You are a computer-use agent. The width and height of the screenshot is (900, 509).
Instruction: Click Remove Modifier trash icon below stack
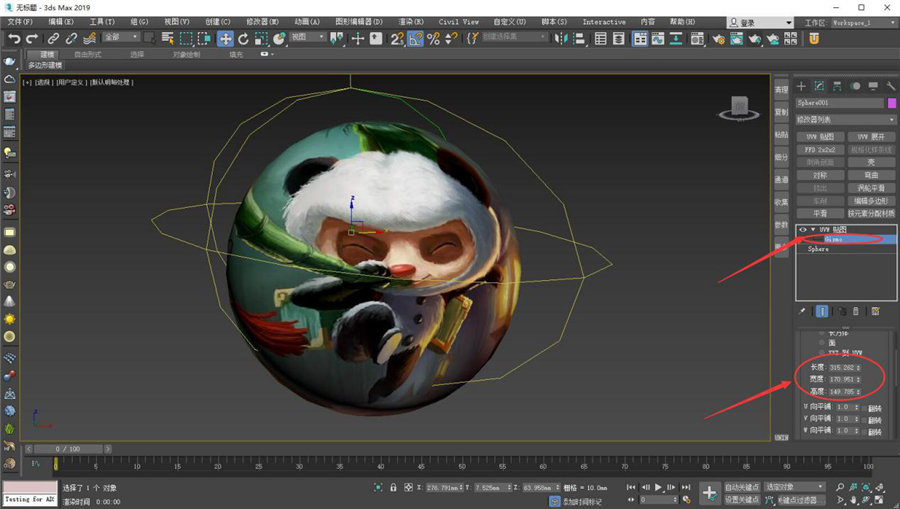point(856,311)
